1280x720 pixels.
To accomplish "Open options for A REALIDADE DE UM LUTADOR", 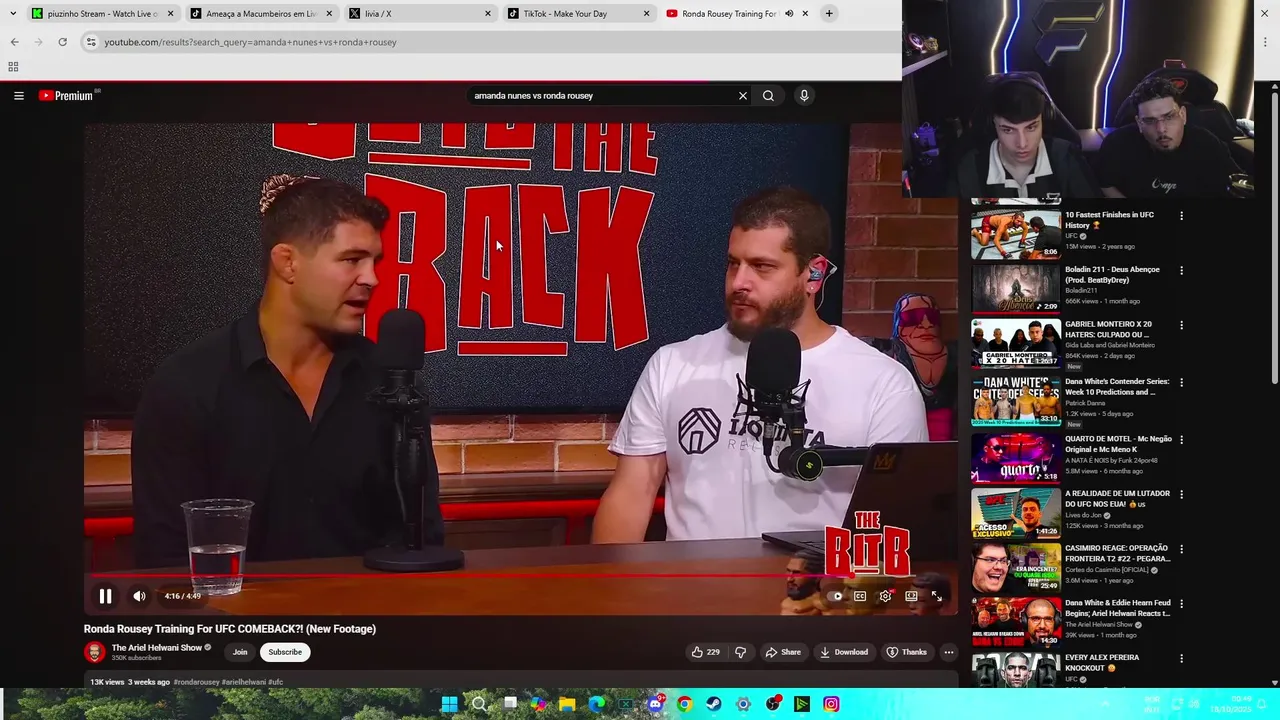I will tap(1181, 495).
